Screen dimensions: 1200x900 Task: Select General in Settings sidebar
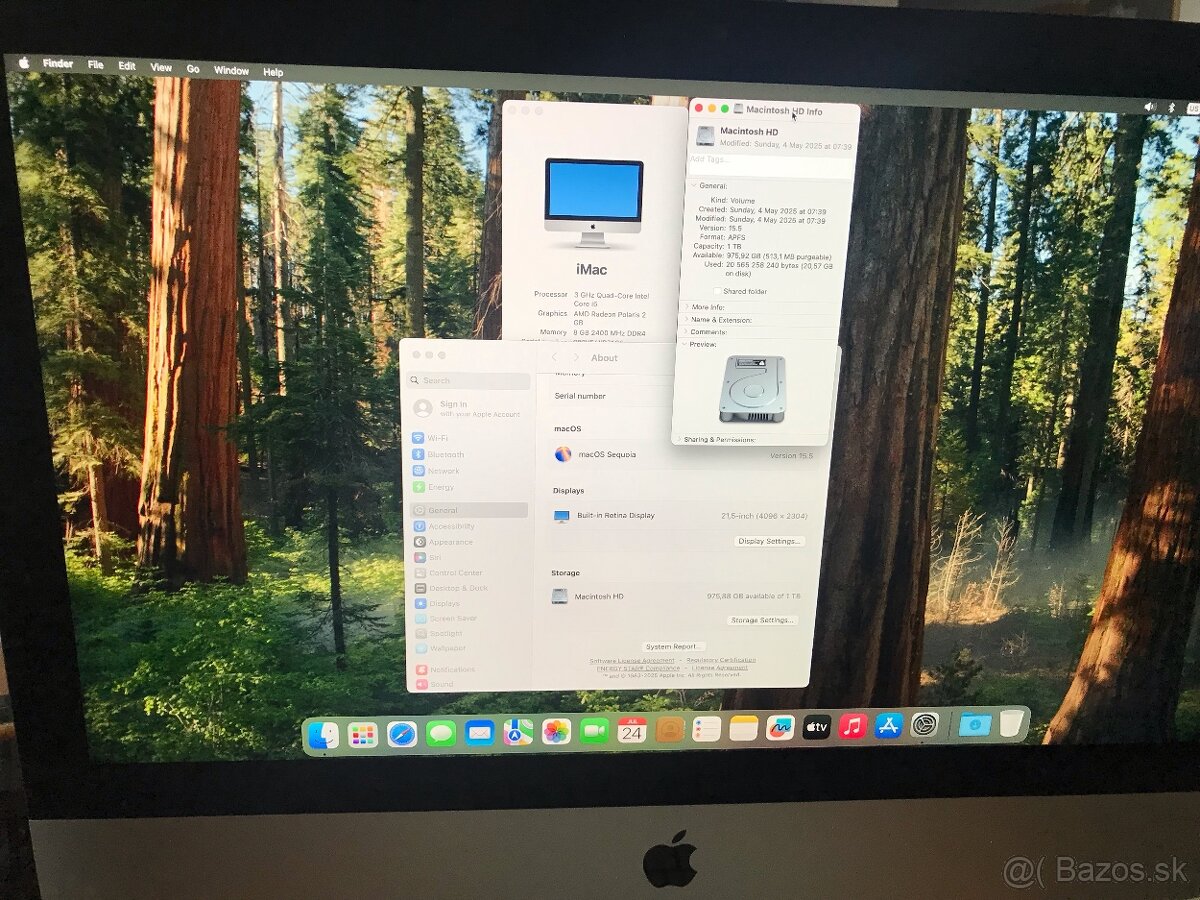(x=468, y=510)
